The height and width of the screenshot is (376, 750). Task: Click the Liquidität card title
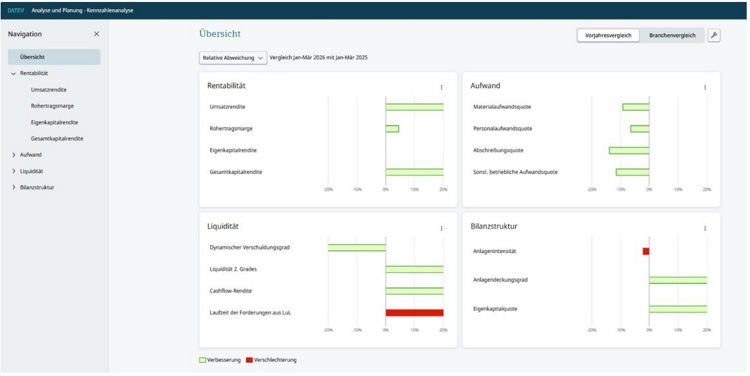pyautogui.click(x=223, y=226)
